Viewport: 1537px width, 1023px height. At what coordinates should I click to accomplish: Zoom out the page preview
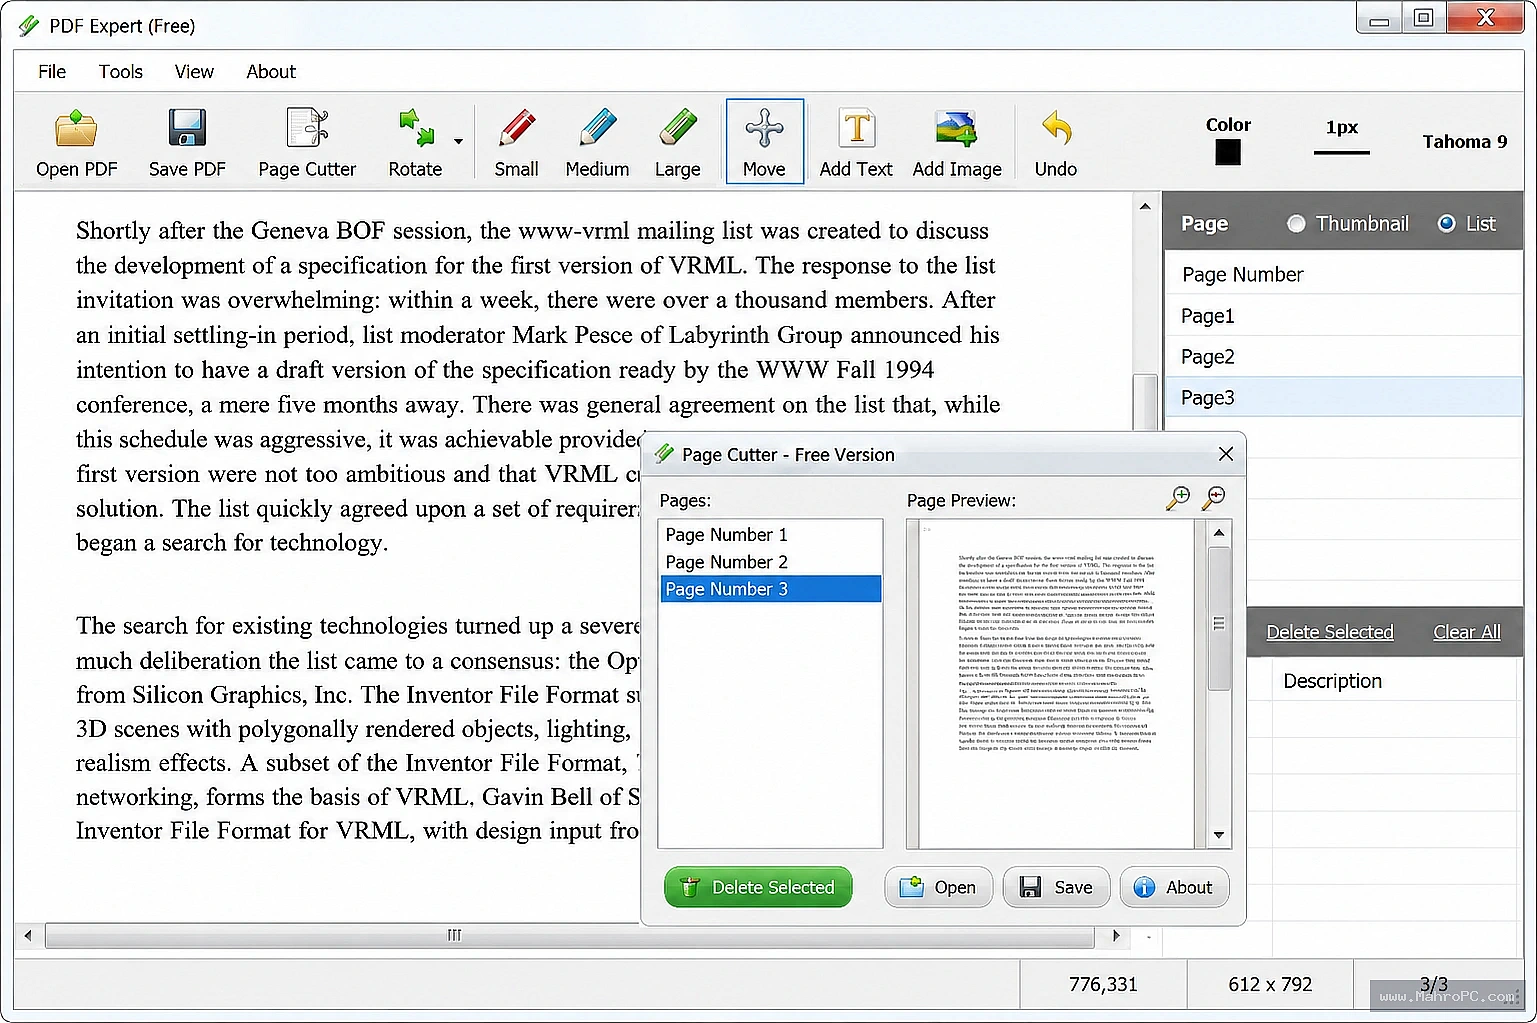point(1213,497)
